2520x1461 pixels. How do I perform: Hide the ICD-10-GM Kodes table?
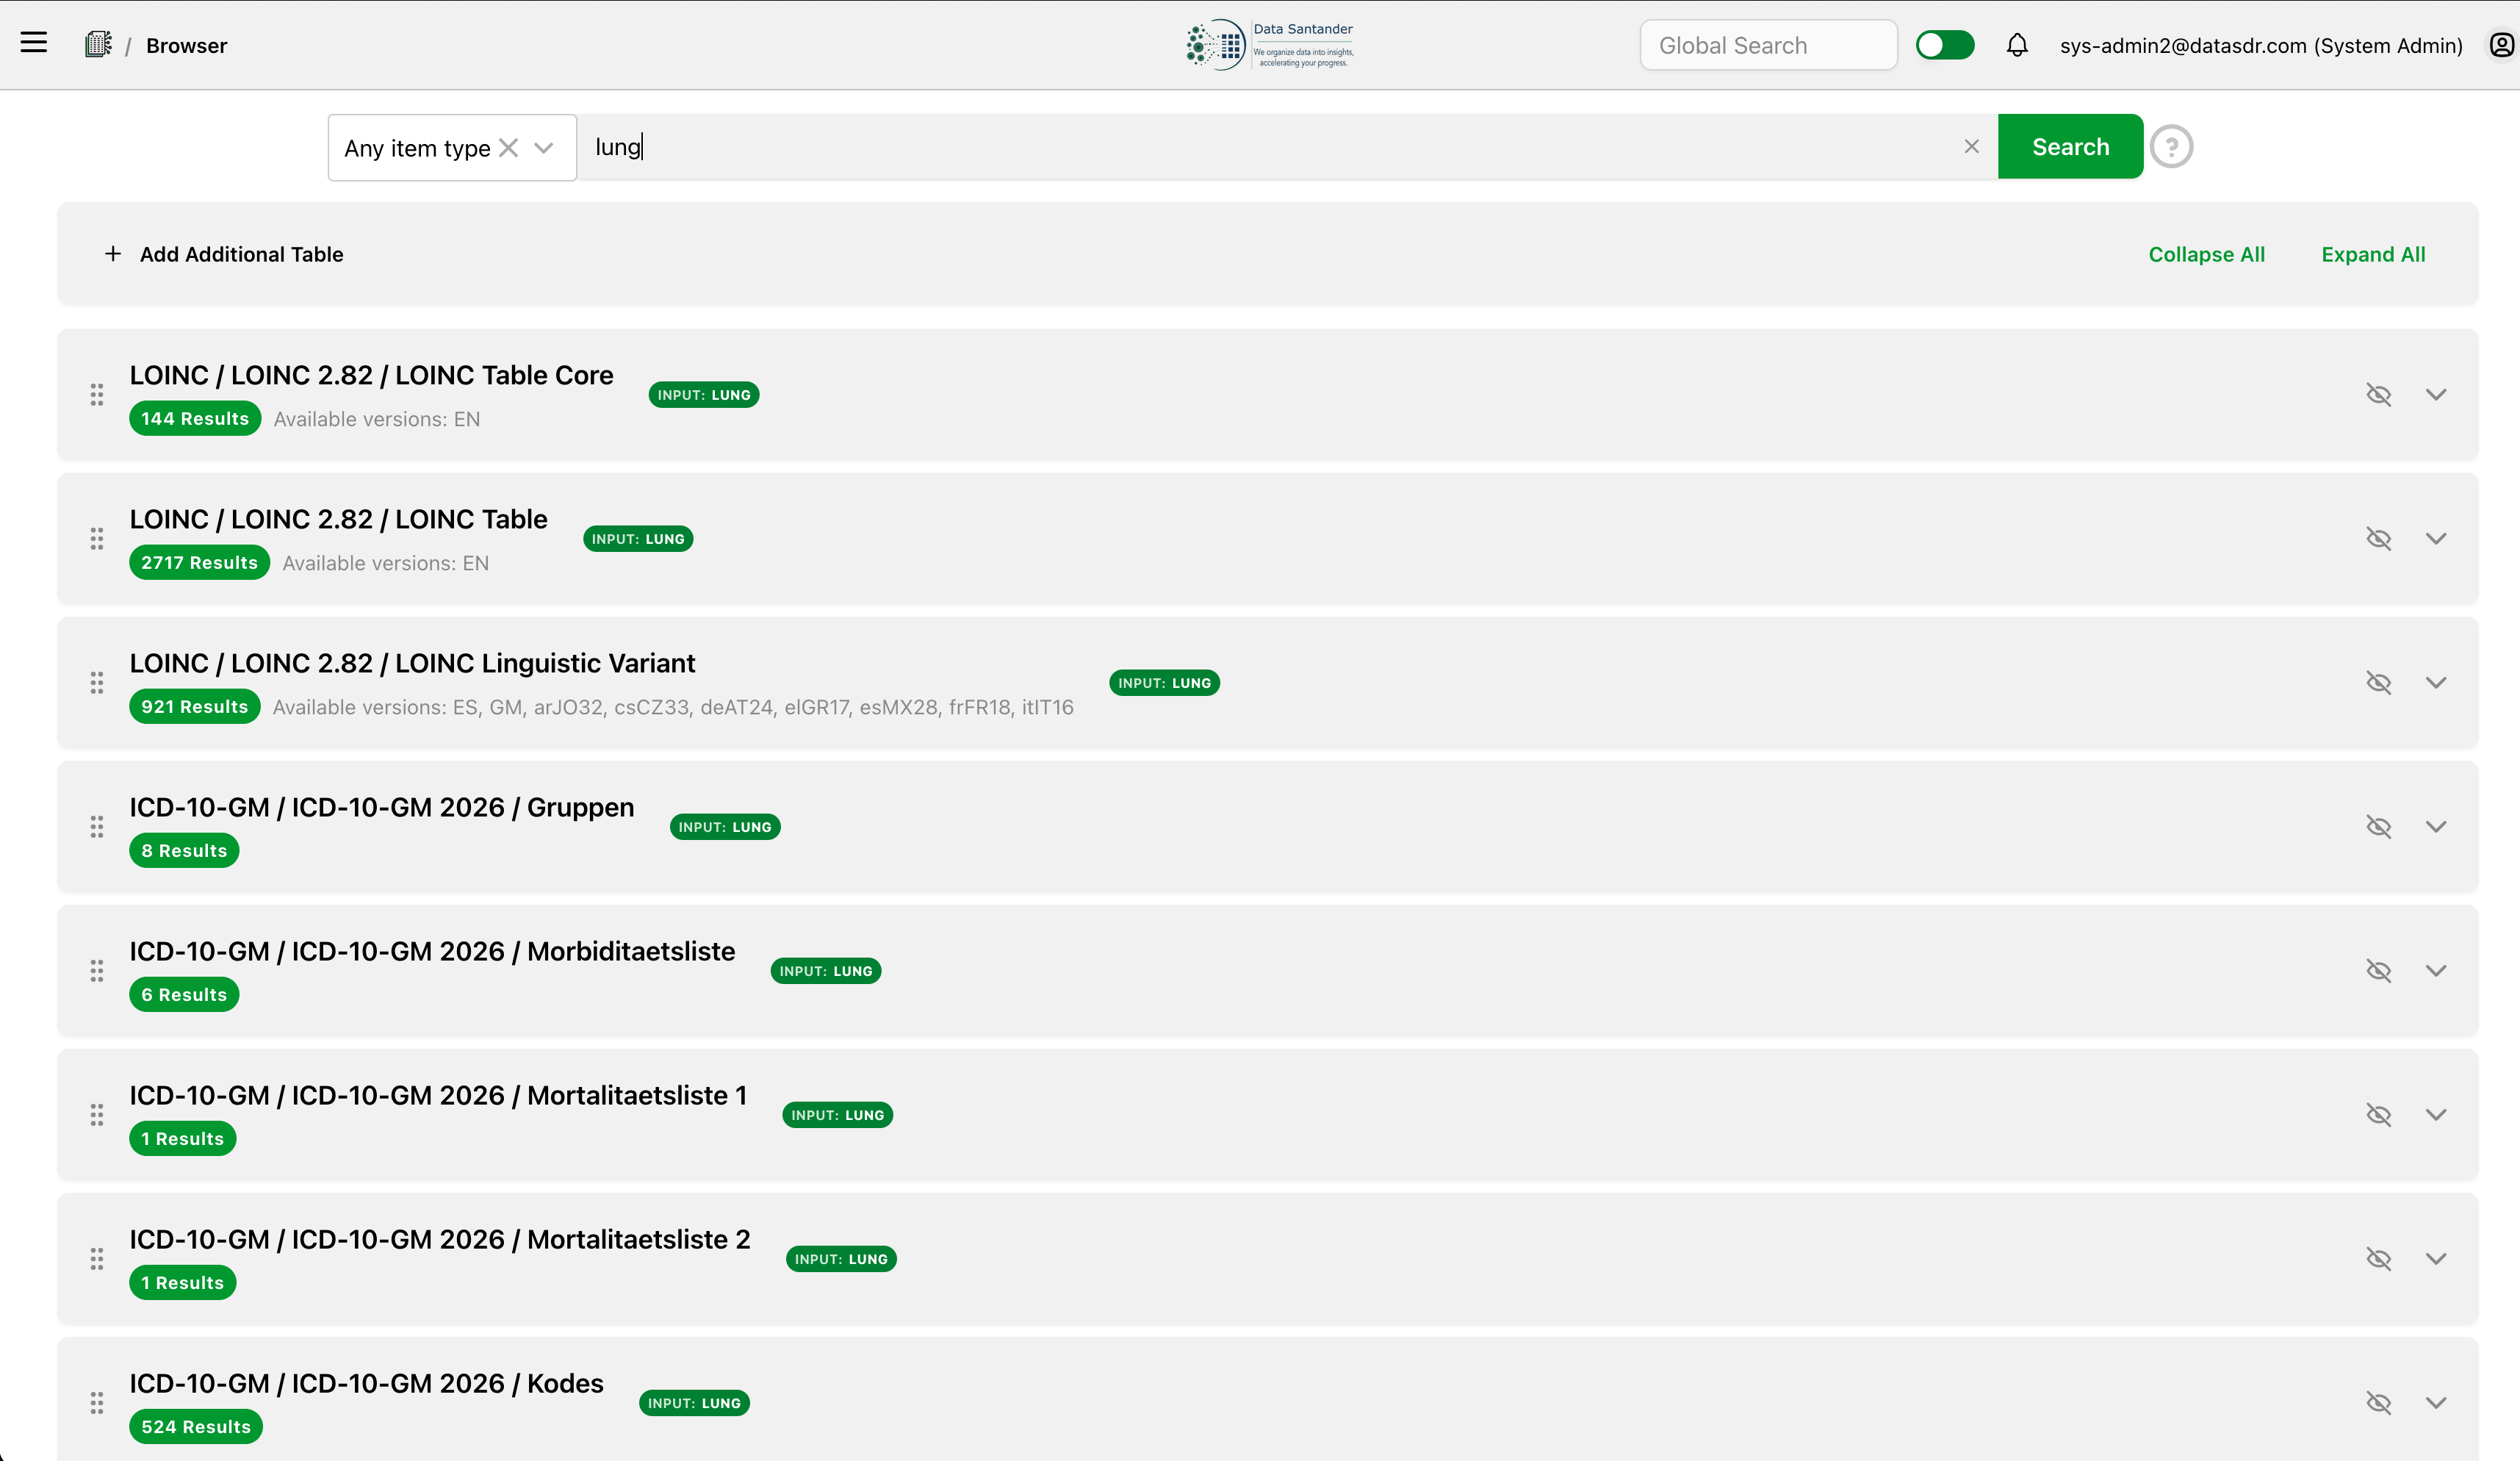pos(2378,1403)
